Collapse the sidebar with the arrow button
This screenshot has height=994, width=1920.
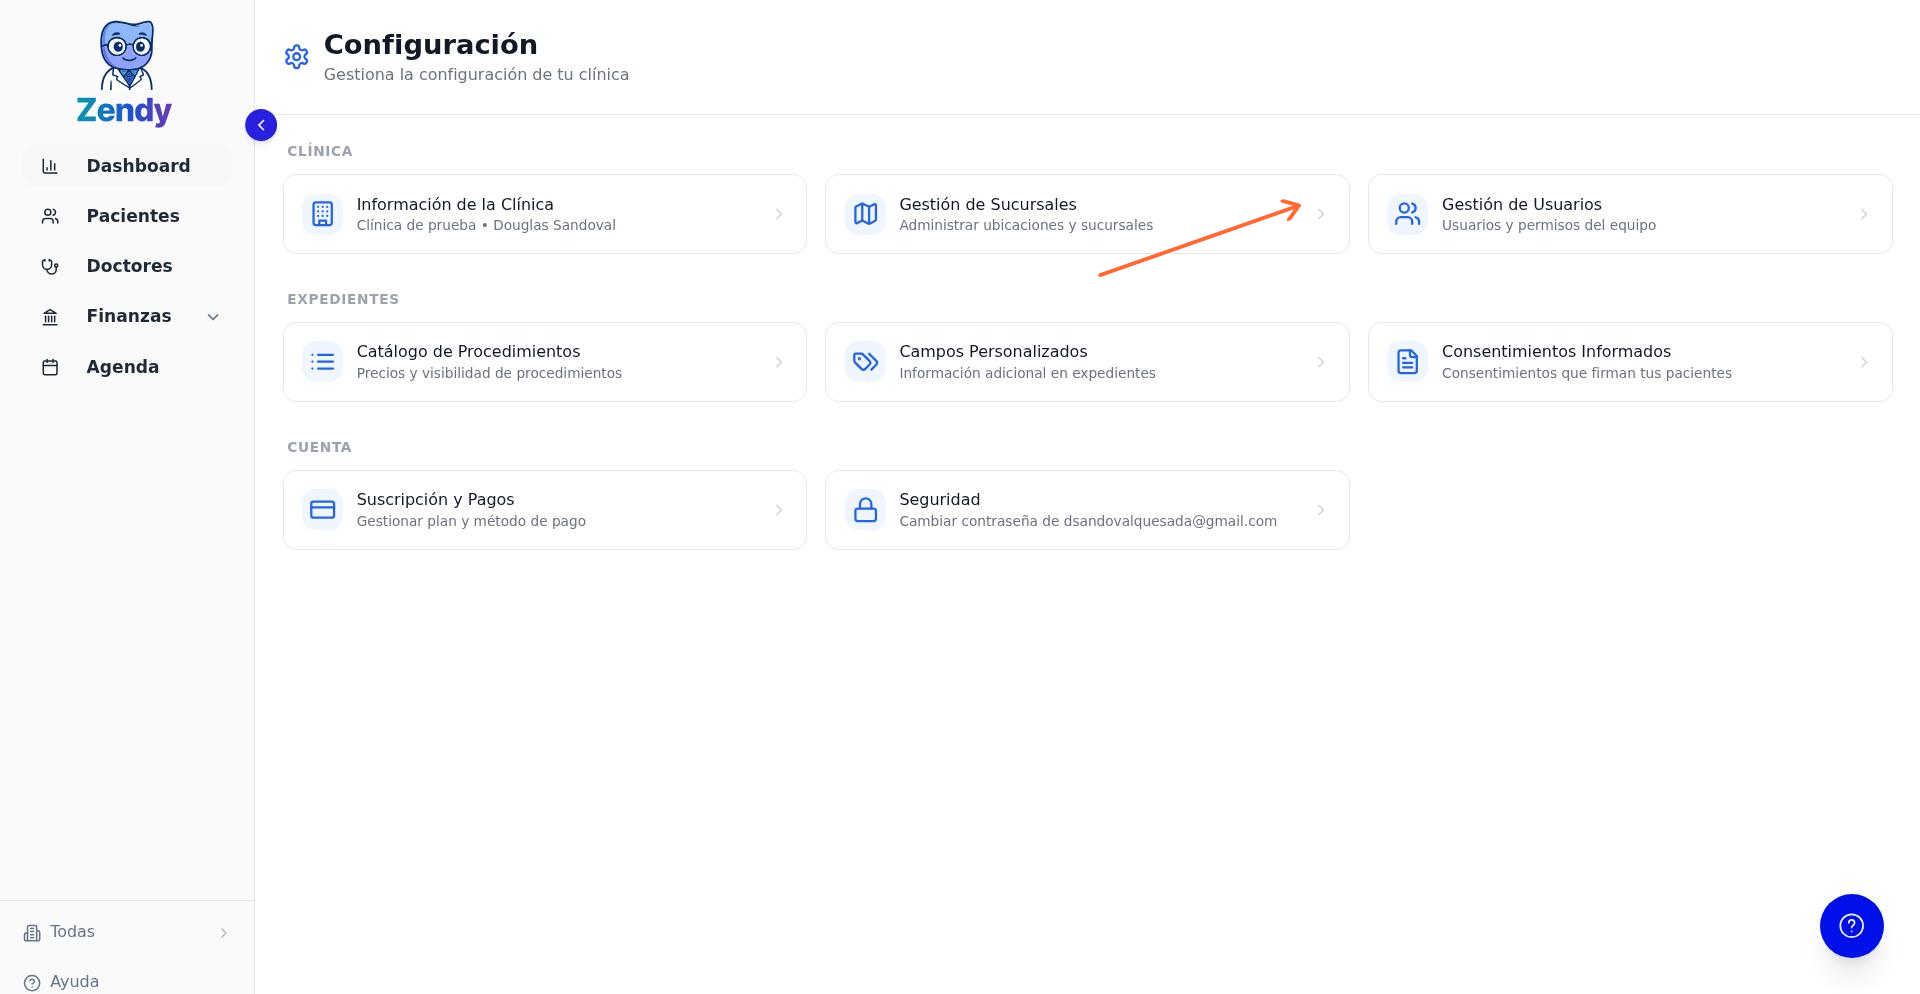pos(261,125)
